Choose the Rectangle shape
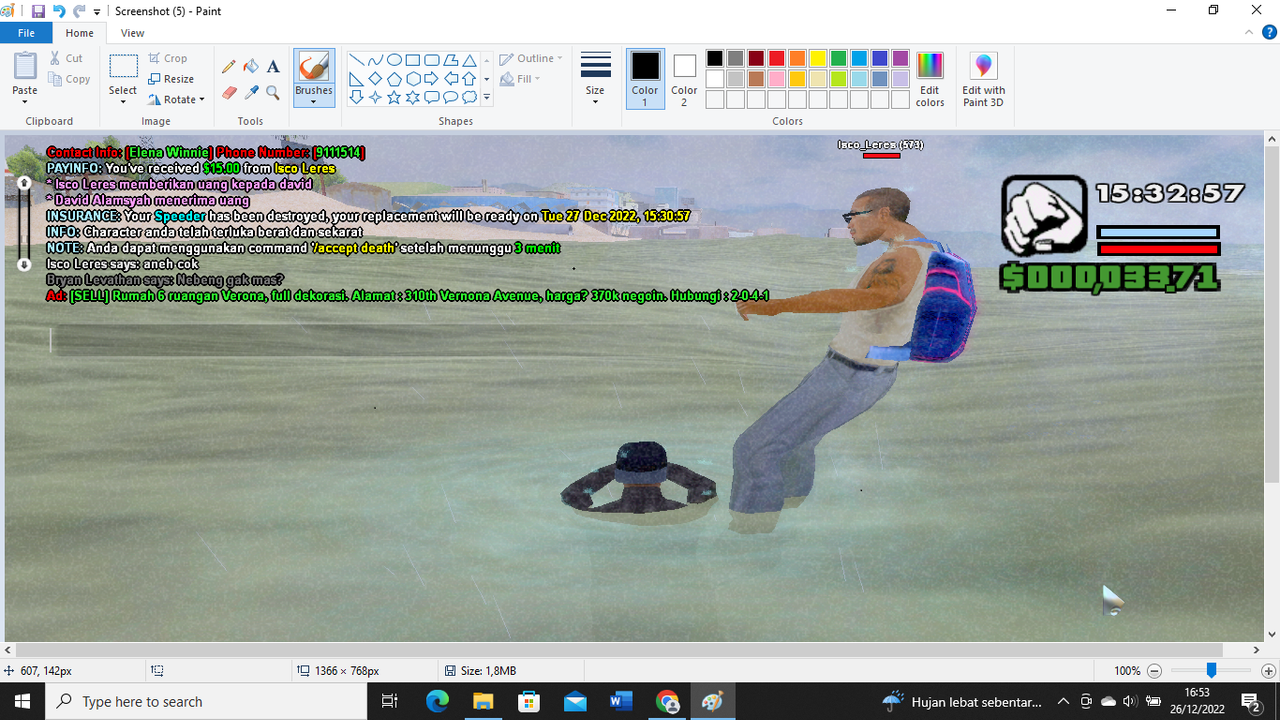 [413, 60]
